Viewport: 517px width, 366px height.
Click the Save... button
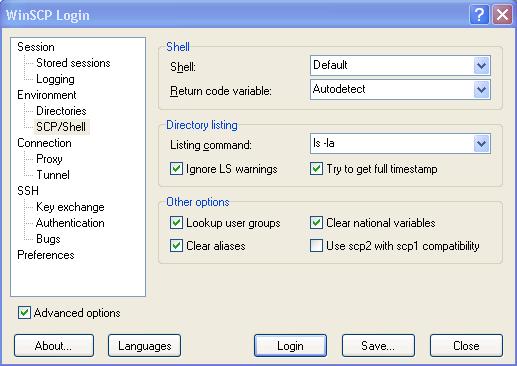pyautogui.click(x=378, y=346)
